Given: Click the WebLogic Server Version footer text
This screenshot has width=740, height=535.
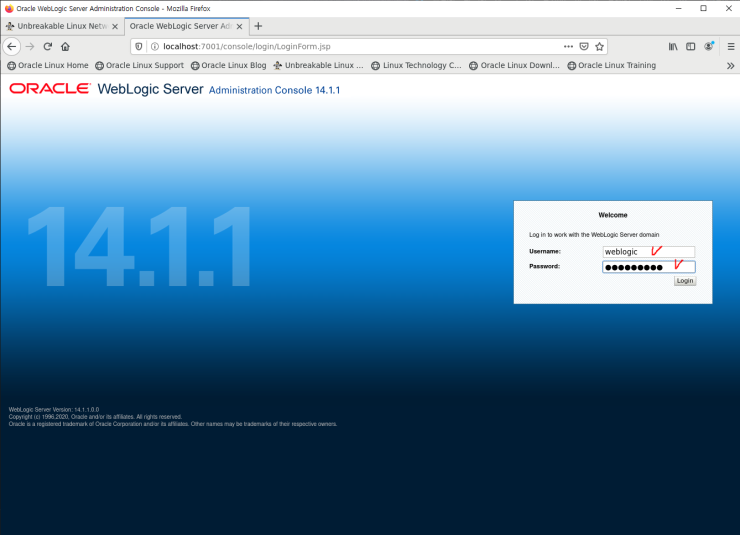Looking at the screenshot, I should pyautogui.click(x=54, y=410).
